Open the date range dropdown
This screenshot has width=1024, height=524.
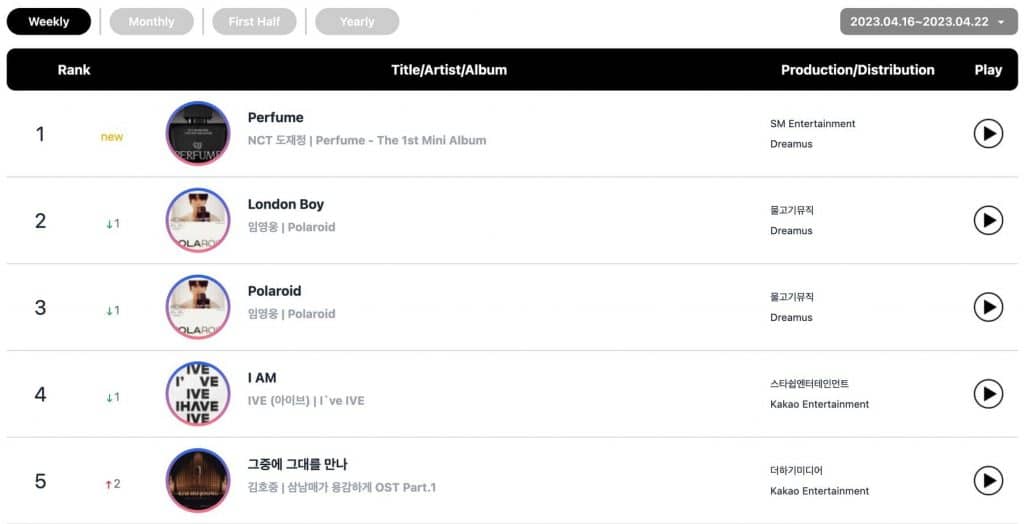point(928,21)
